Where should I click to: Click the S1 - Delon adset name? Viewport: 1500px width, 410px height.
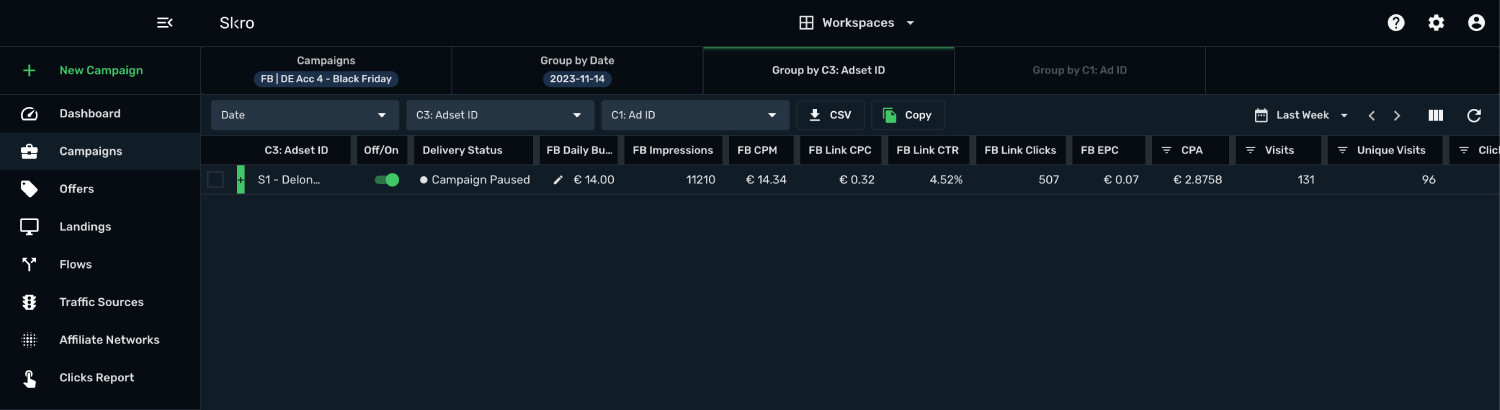[x=290, y=180]
